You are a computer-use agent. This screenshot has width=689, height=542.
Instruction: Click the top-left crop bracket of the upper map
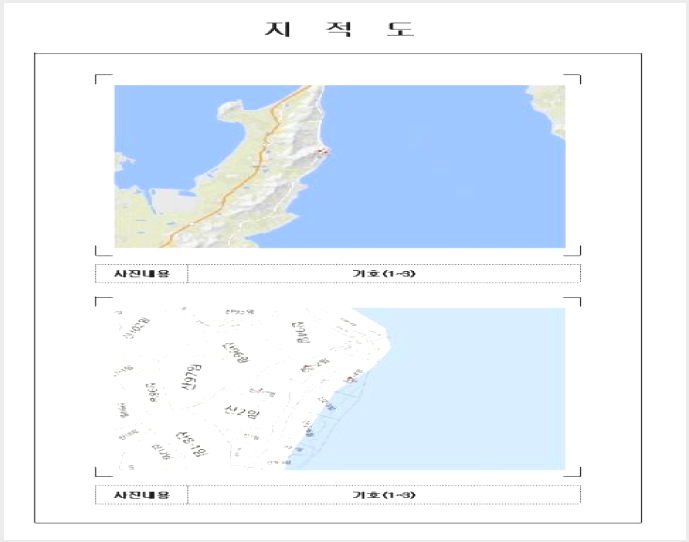[103, 79]
